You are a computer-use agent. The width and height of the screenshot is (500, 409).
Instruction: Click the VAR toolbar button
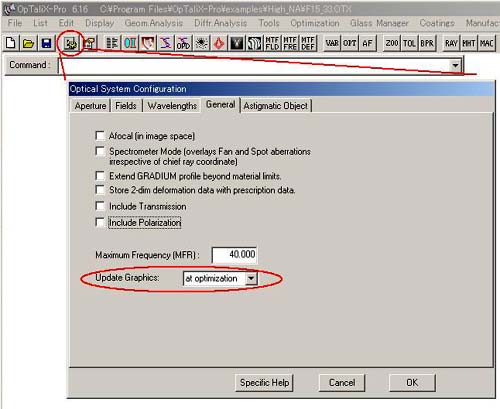(332, 43)
